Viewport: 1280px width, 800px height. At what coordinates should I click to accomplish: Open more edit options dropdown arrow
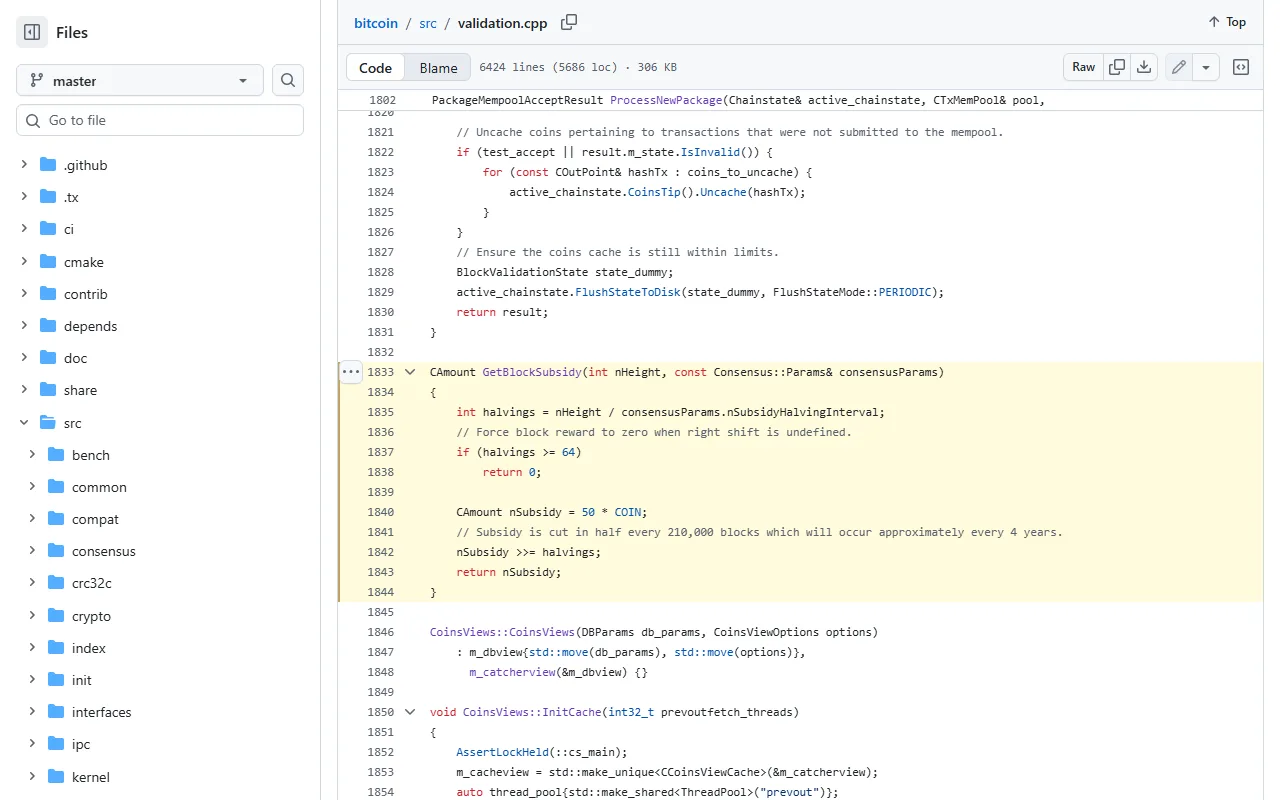pos(1206,67)
